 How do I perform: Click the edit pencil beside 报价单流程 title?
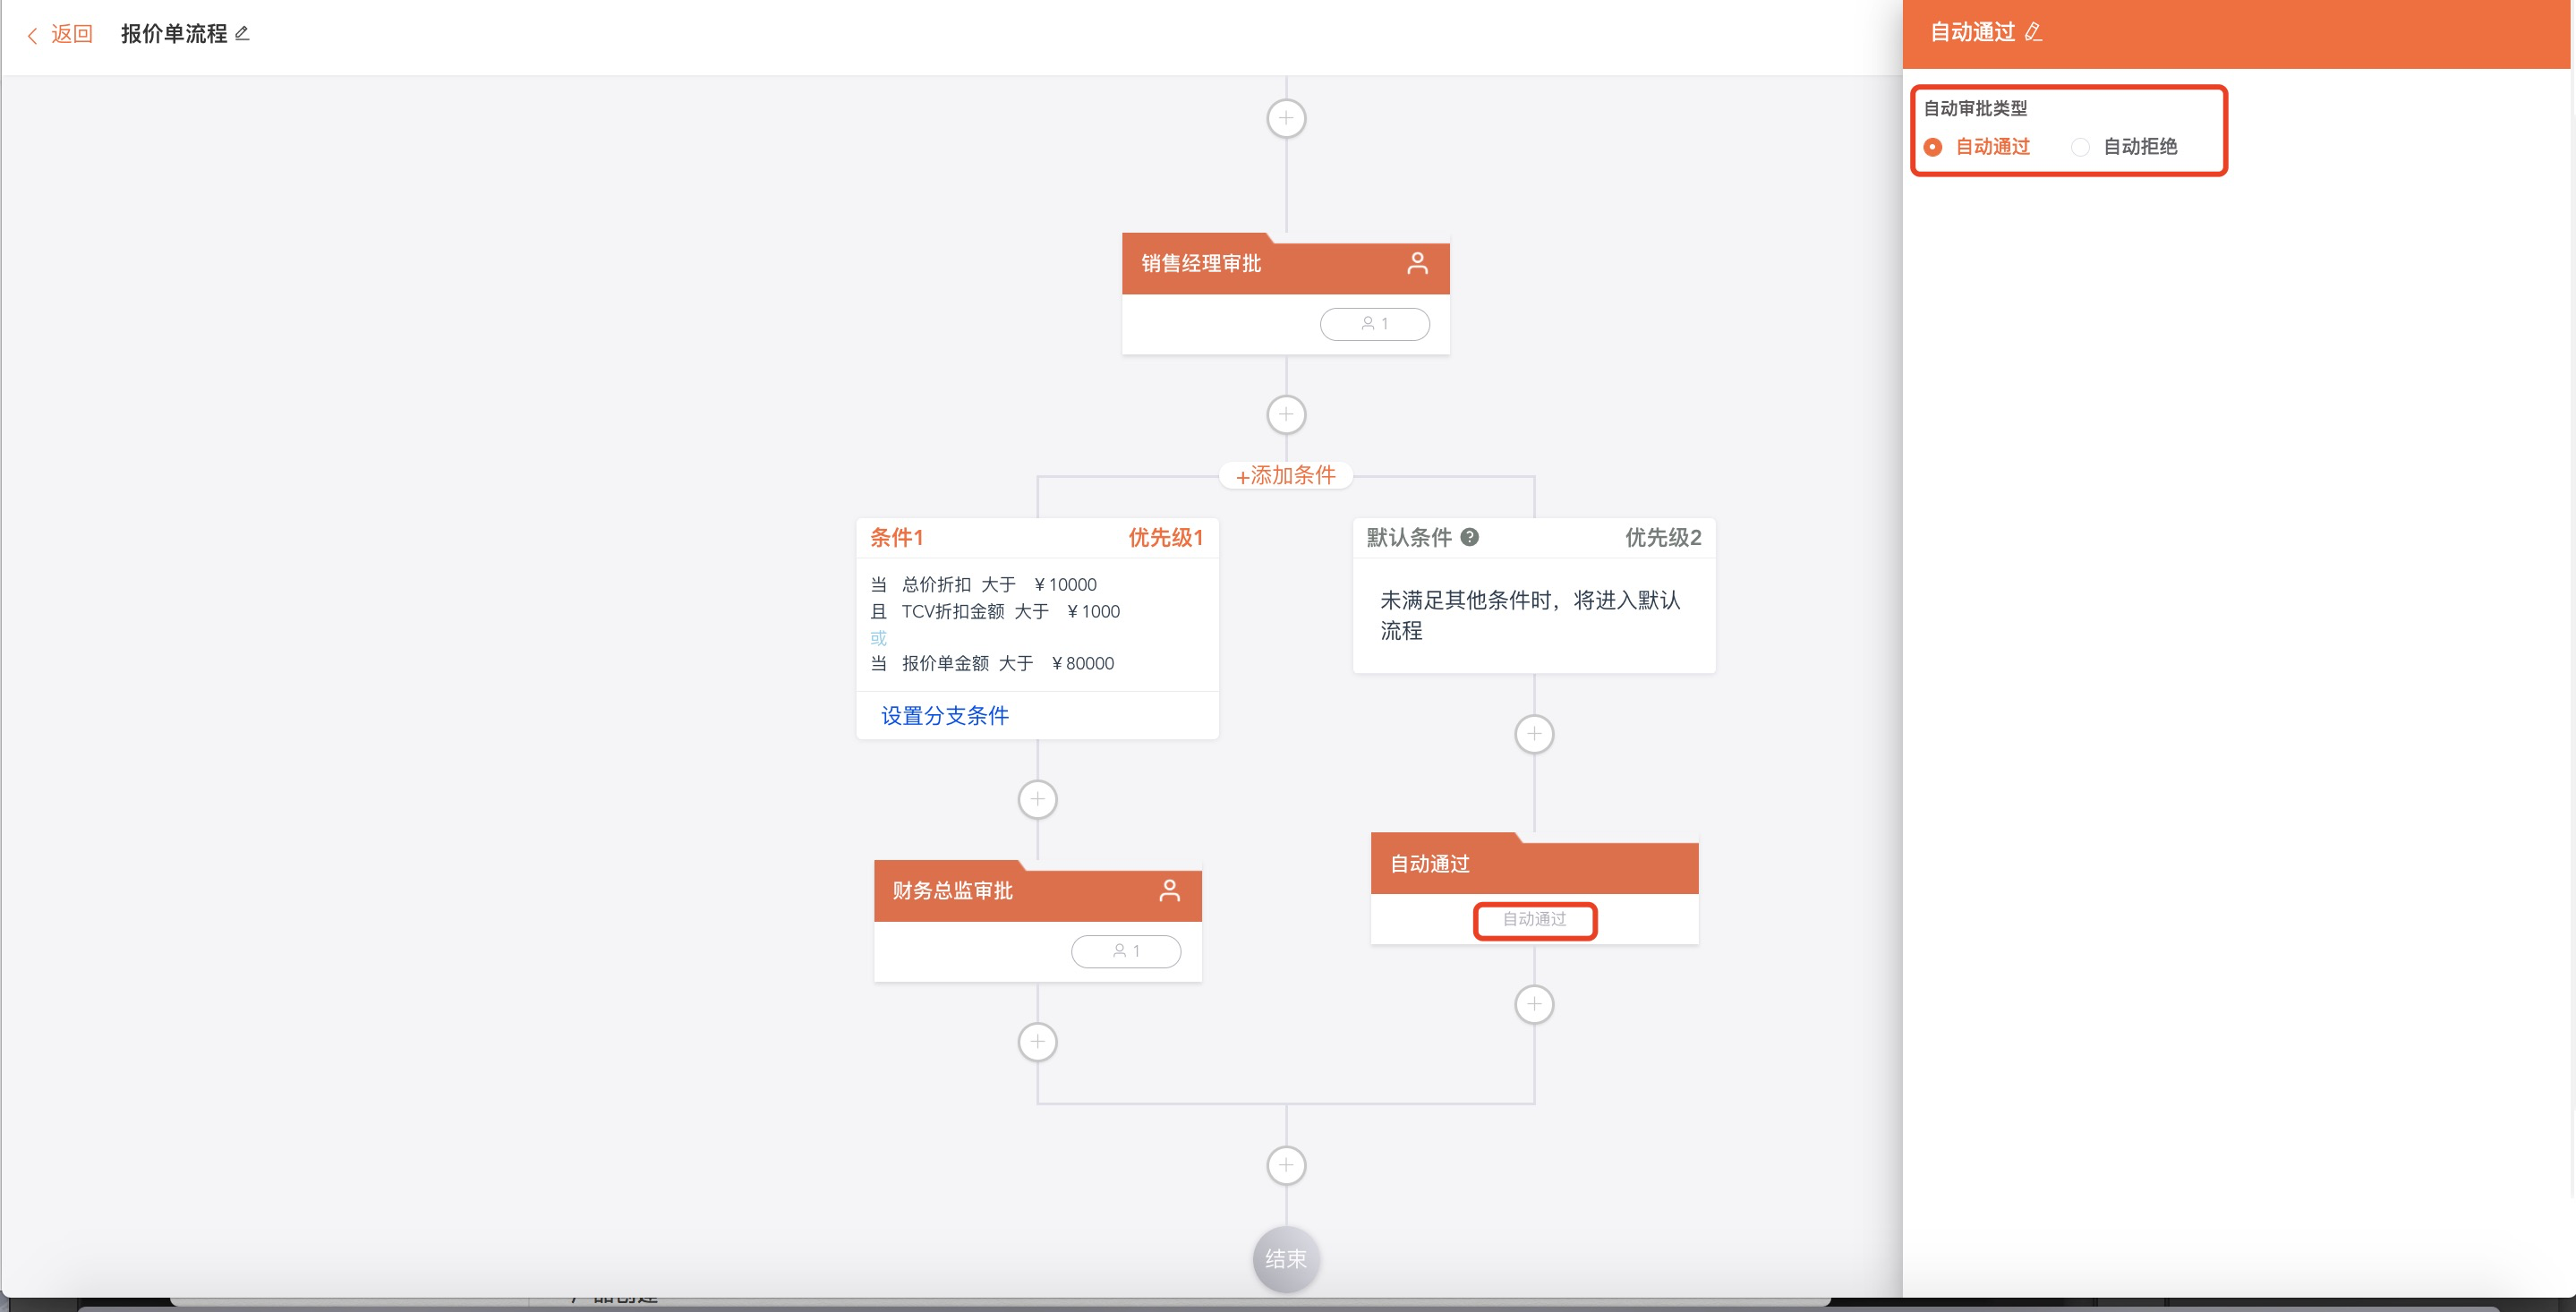[x=242, y=34]
